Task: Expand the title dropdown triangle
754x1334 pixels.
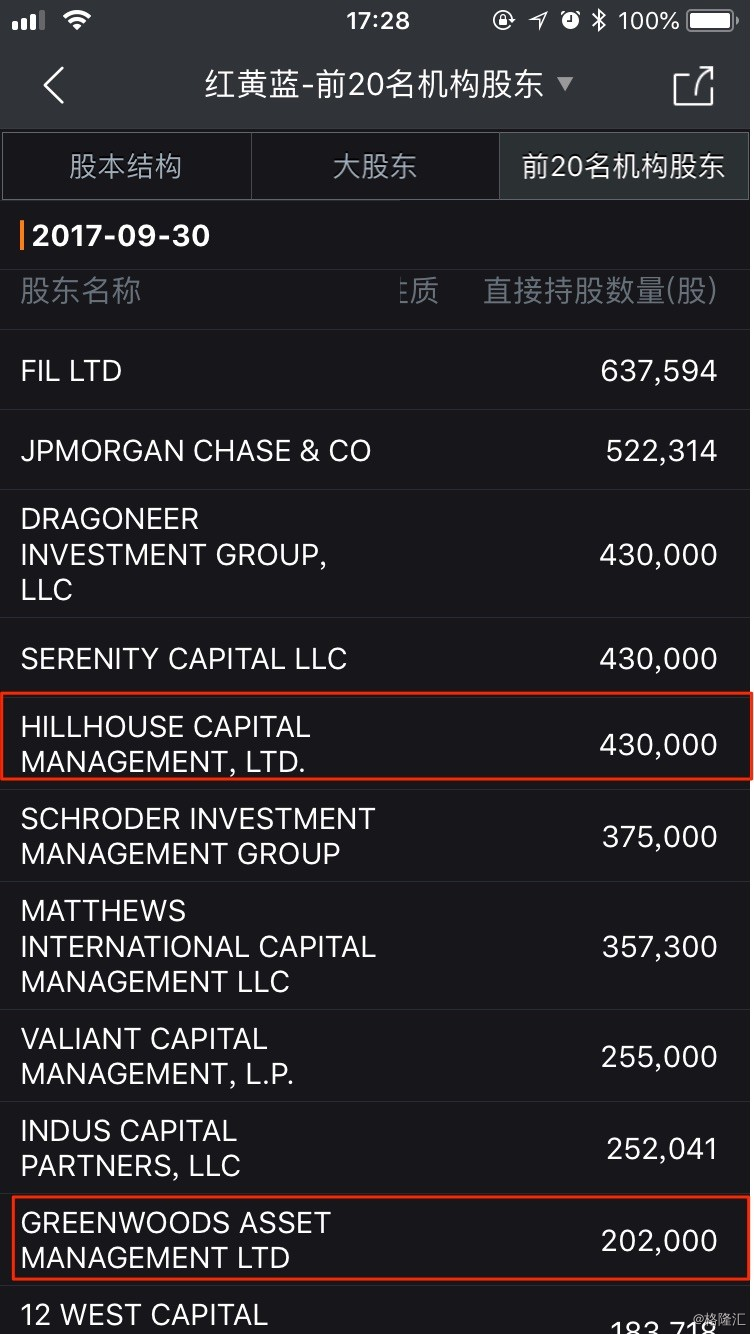Action: 565,84
